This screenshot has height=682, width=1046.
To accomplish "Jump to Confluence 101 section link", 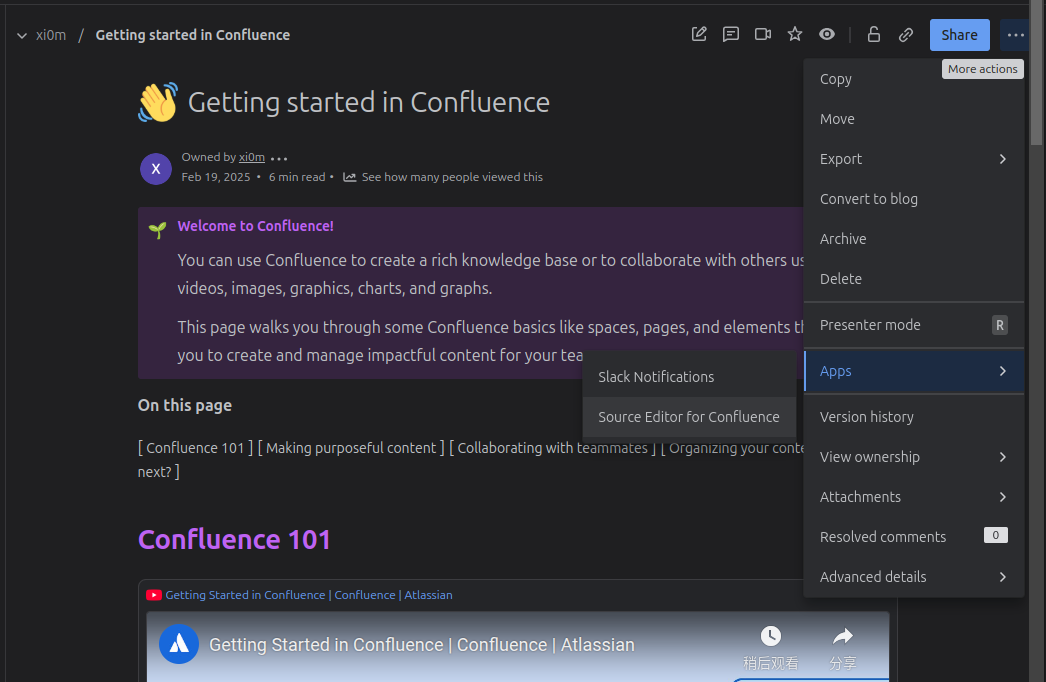I will coord(195,448).
